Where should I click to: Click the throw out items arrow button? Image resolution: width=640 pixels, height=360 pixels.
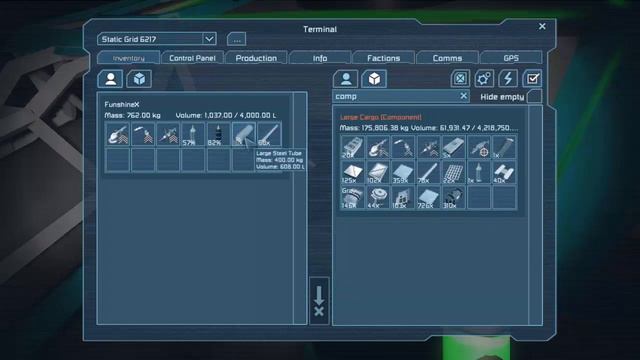pyautogui.click(x=319, y=301)
